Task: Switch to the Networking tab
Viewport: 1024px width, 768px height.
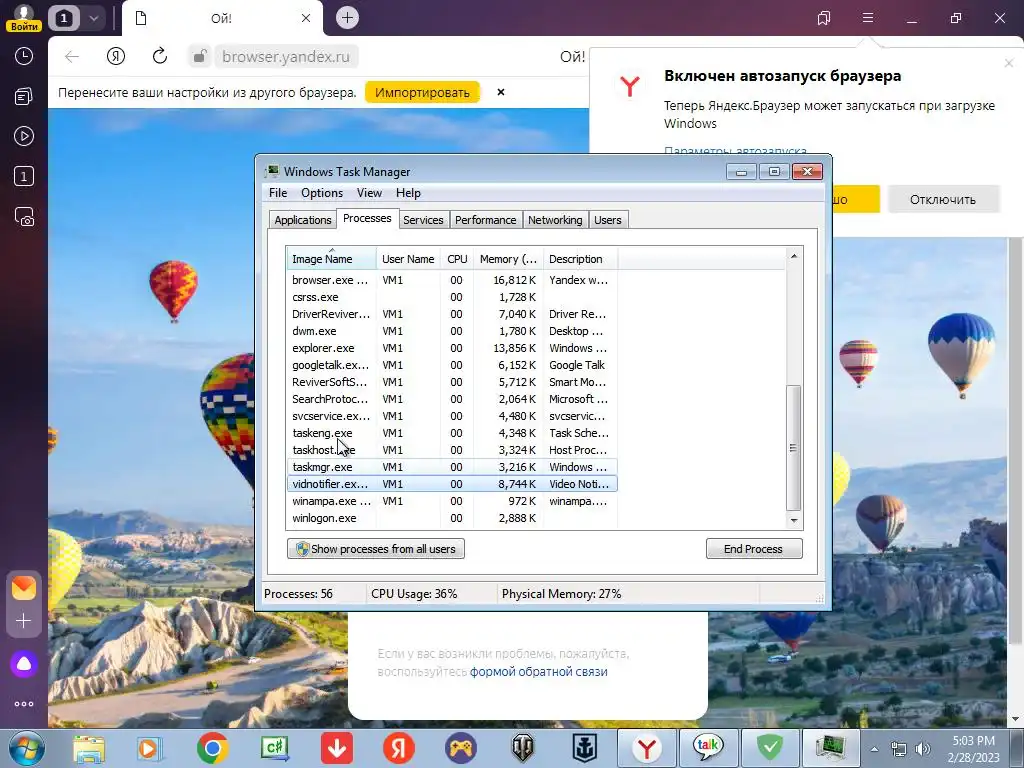Action: pyautogui.click(x=555, y=220)
